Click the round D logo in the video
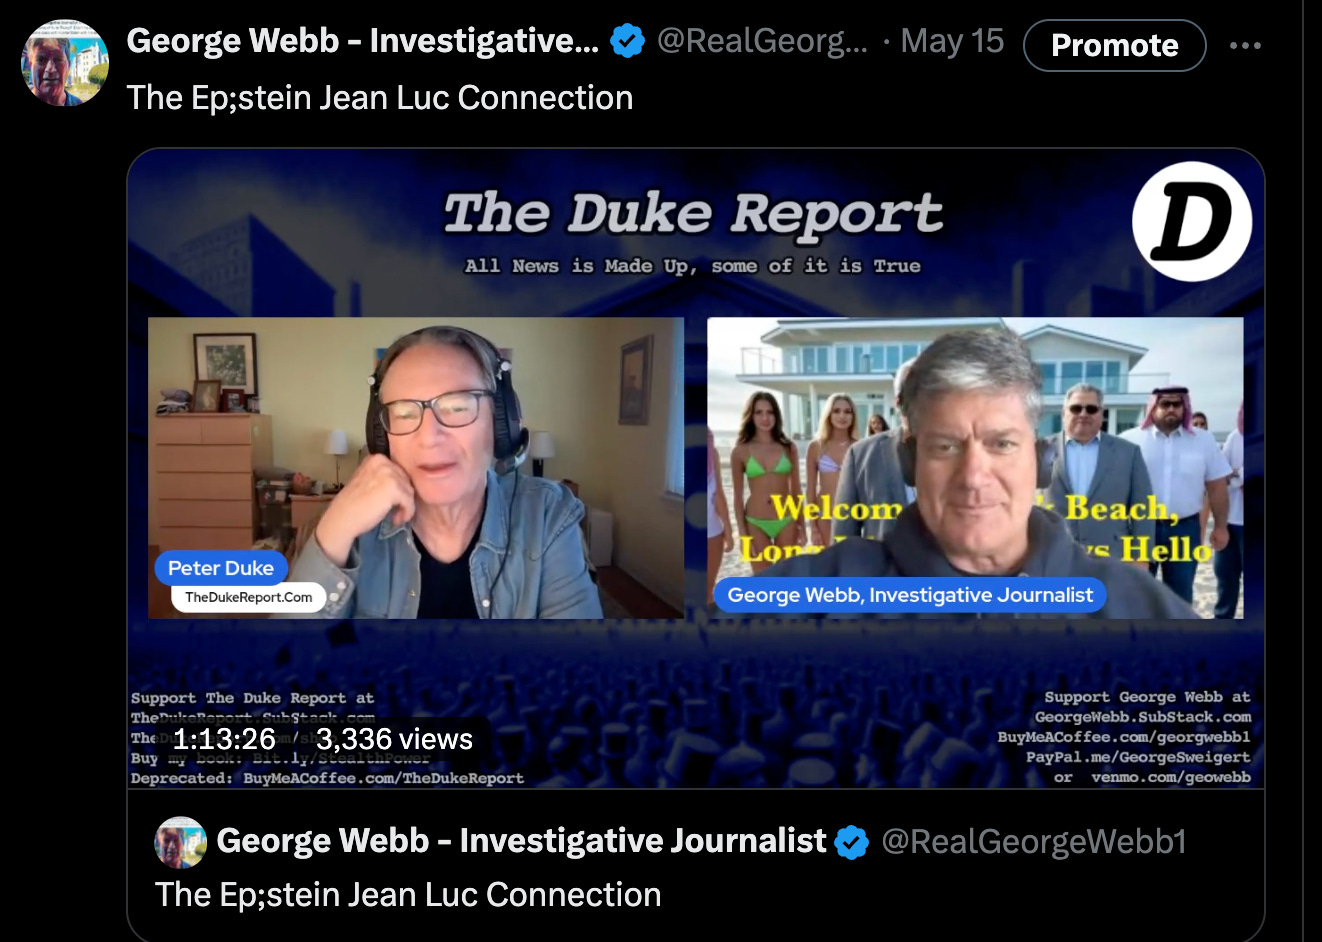Screen dimensions: 1322x942 pyautogui.click(x=1191, y=221)
